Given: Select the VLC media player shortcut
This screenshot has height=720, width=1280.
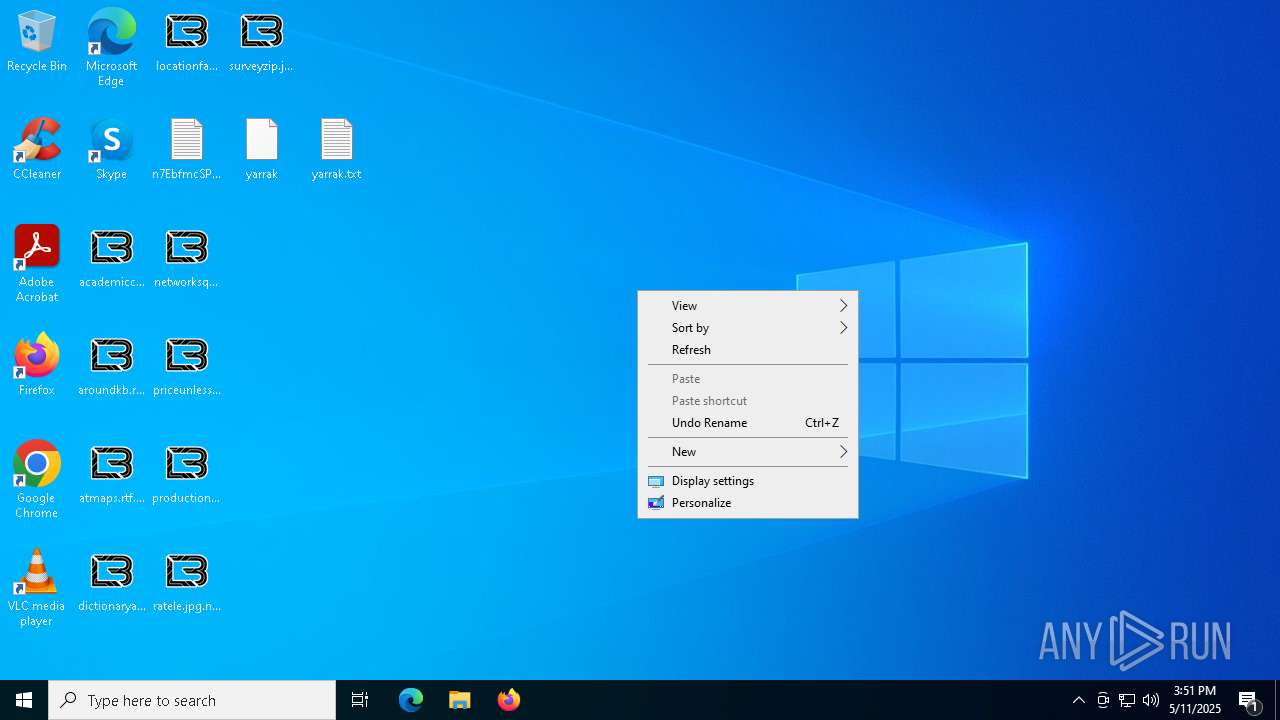Looking at the screenshot, I should 37,587.
